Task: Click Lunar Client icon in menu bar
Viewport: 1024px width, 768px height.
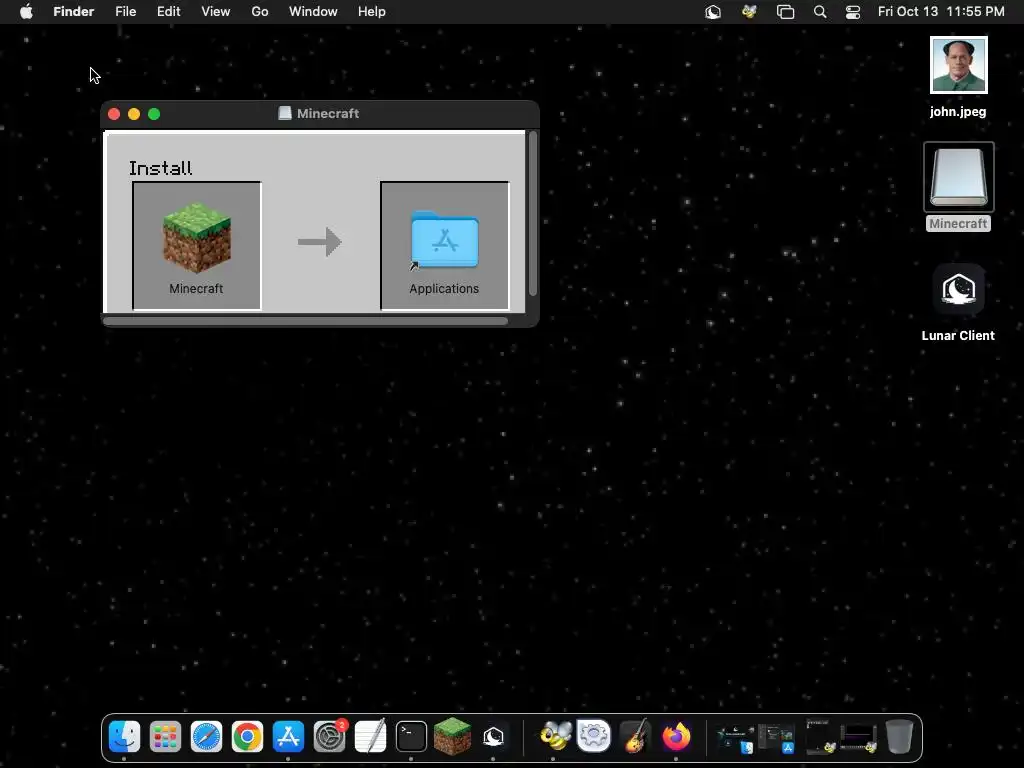Action: (x=713, y=12)
